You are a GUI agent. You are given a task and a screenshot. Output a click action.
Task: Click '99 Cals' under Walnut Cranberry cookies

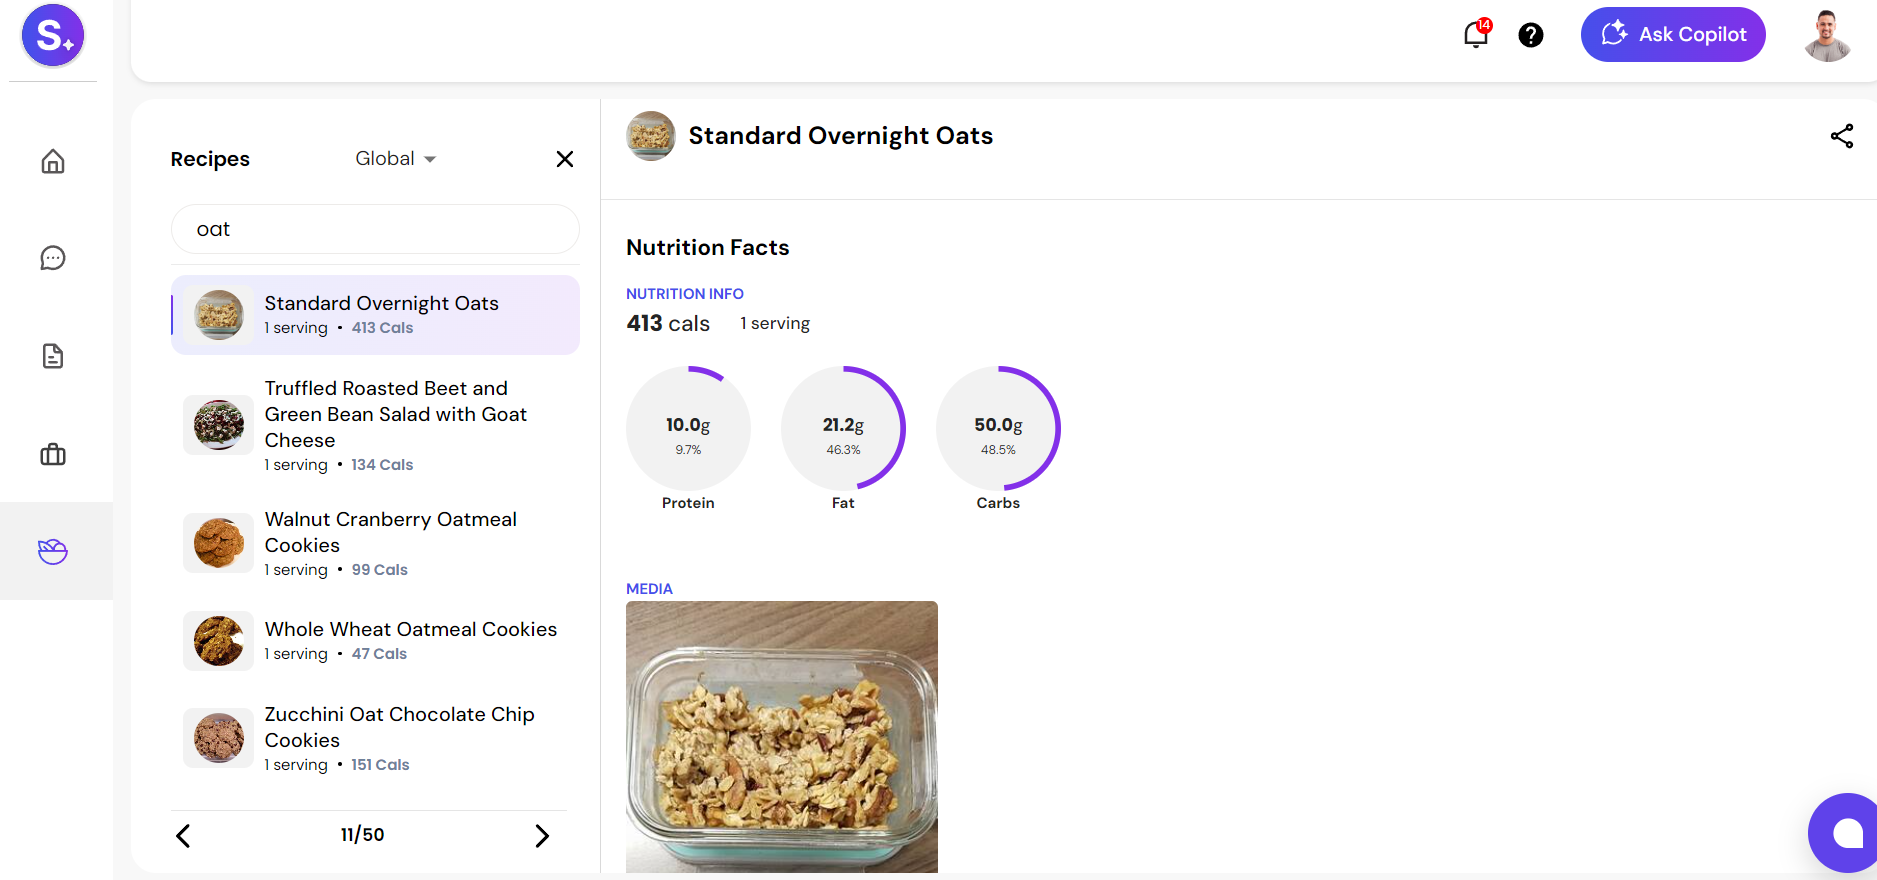click(380, 570)
